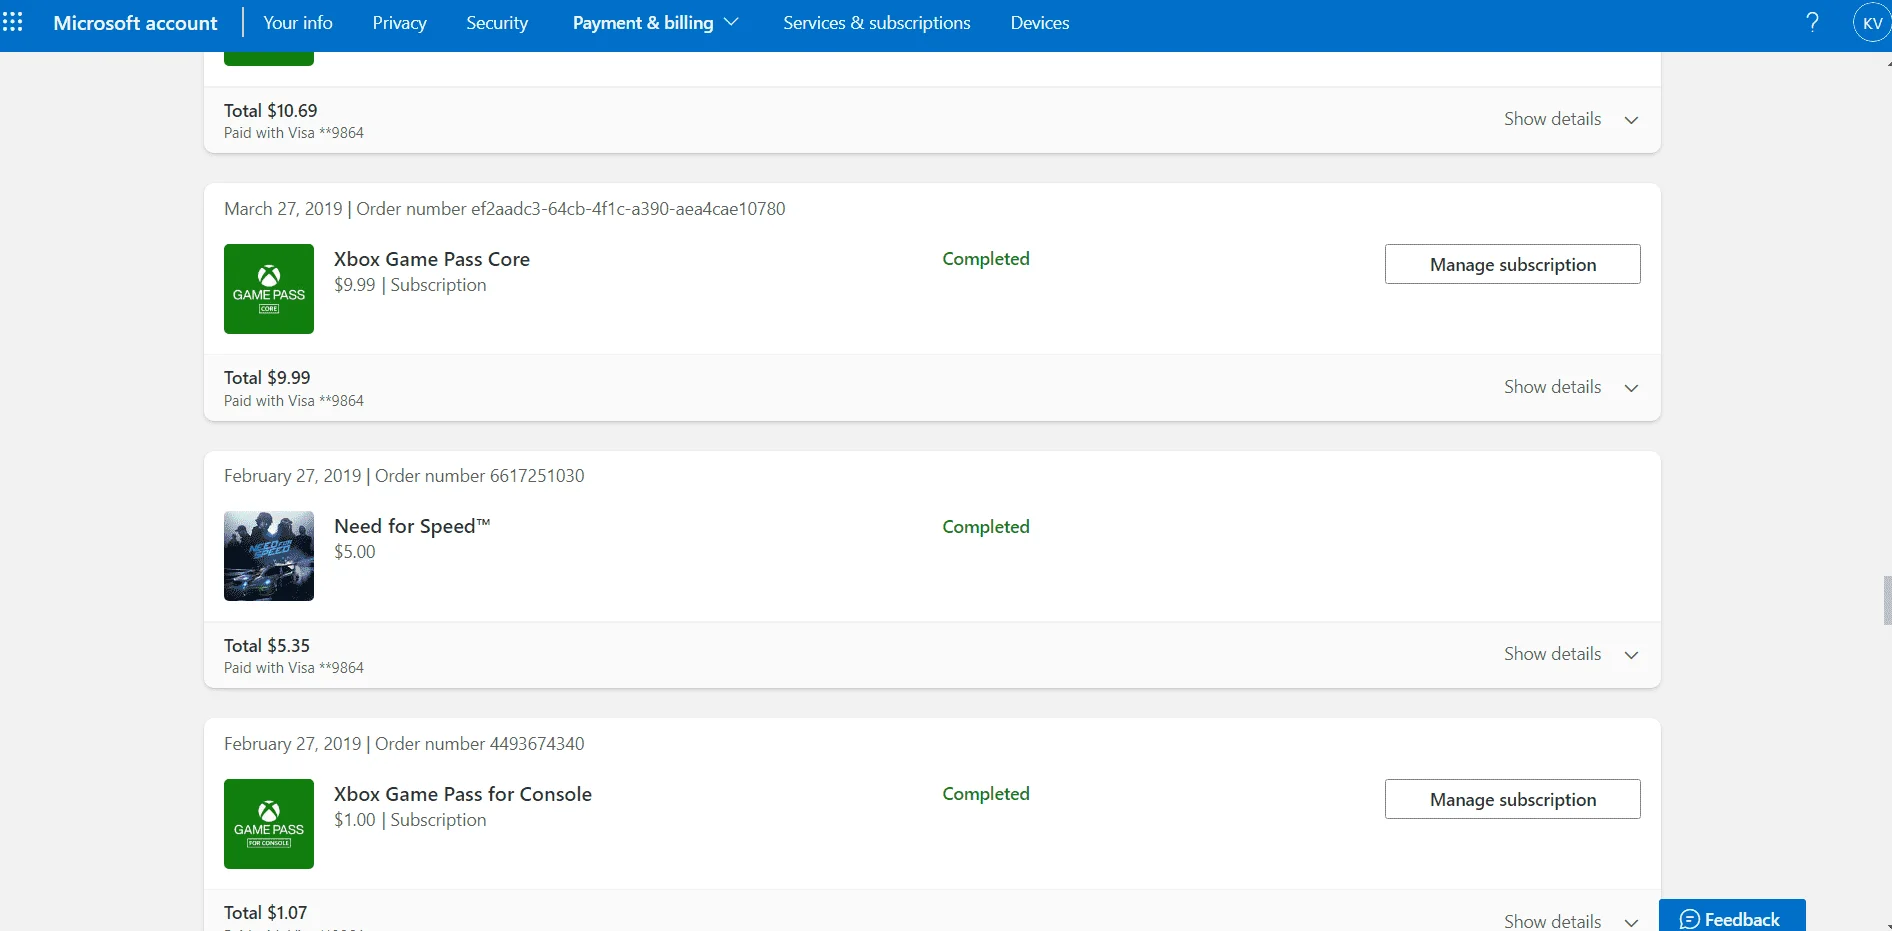
Task: Click the Game Pass for Console icon
Action: (x=269, y=824)
